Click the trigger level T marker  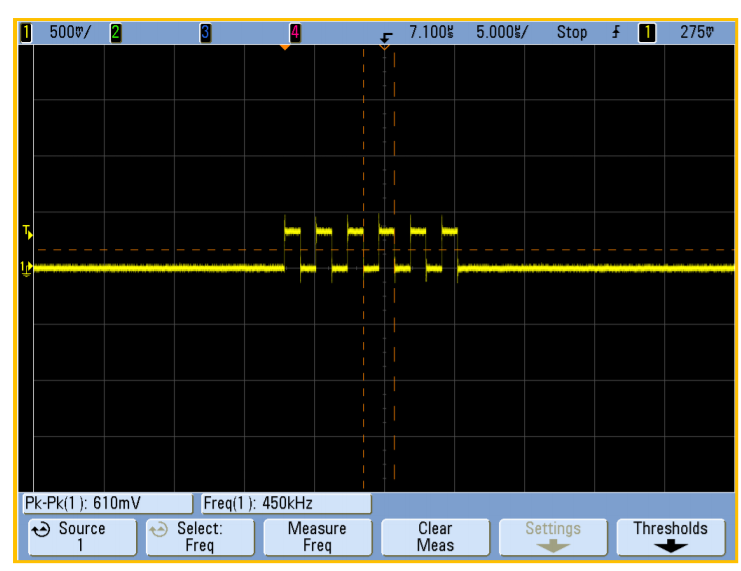pyautogui.click(x=27, y=232)
